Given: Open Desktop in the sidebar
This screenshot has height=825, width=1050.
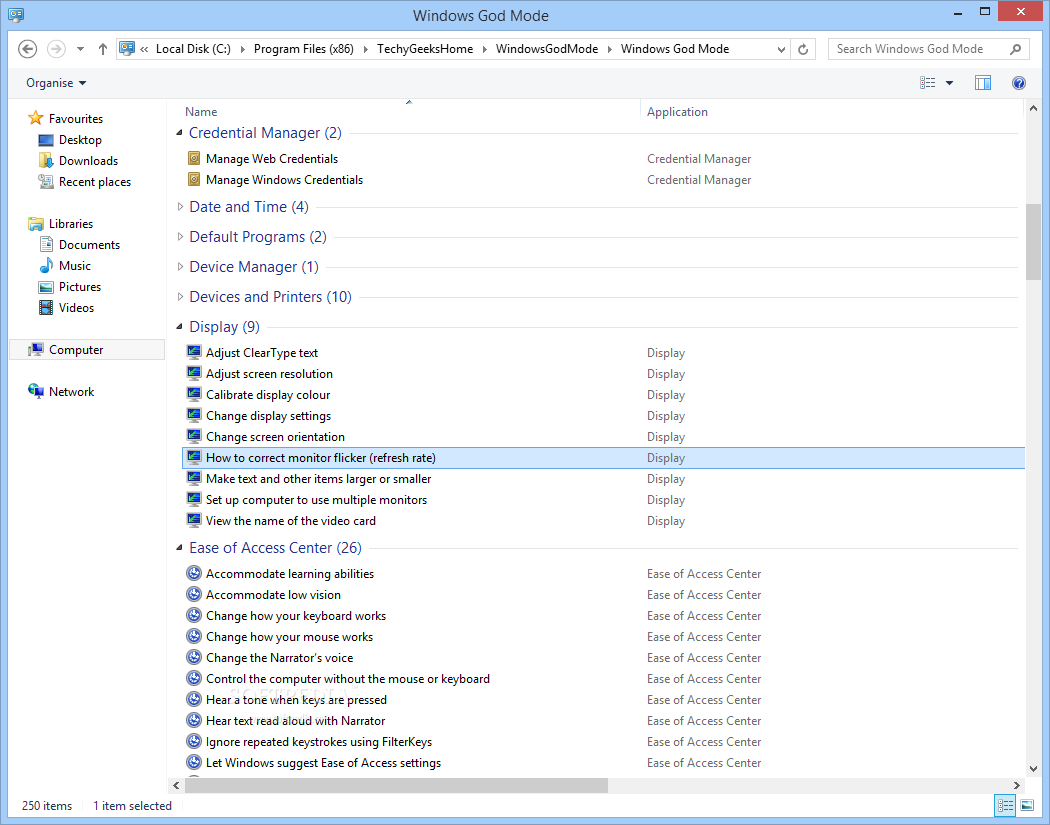Looking at the screenshot, I should click(80, 140).
